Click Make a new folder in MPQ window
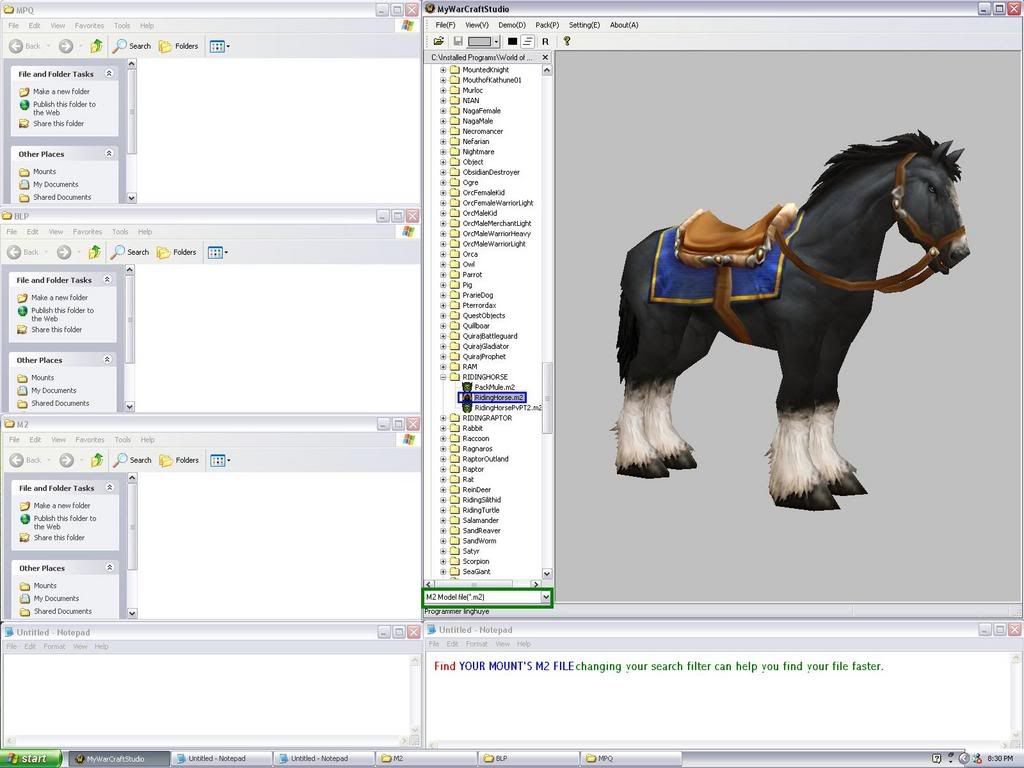Viewport: 1024px width, 768px height. point(61,91)
